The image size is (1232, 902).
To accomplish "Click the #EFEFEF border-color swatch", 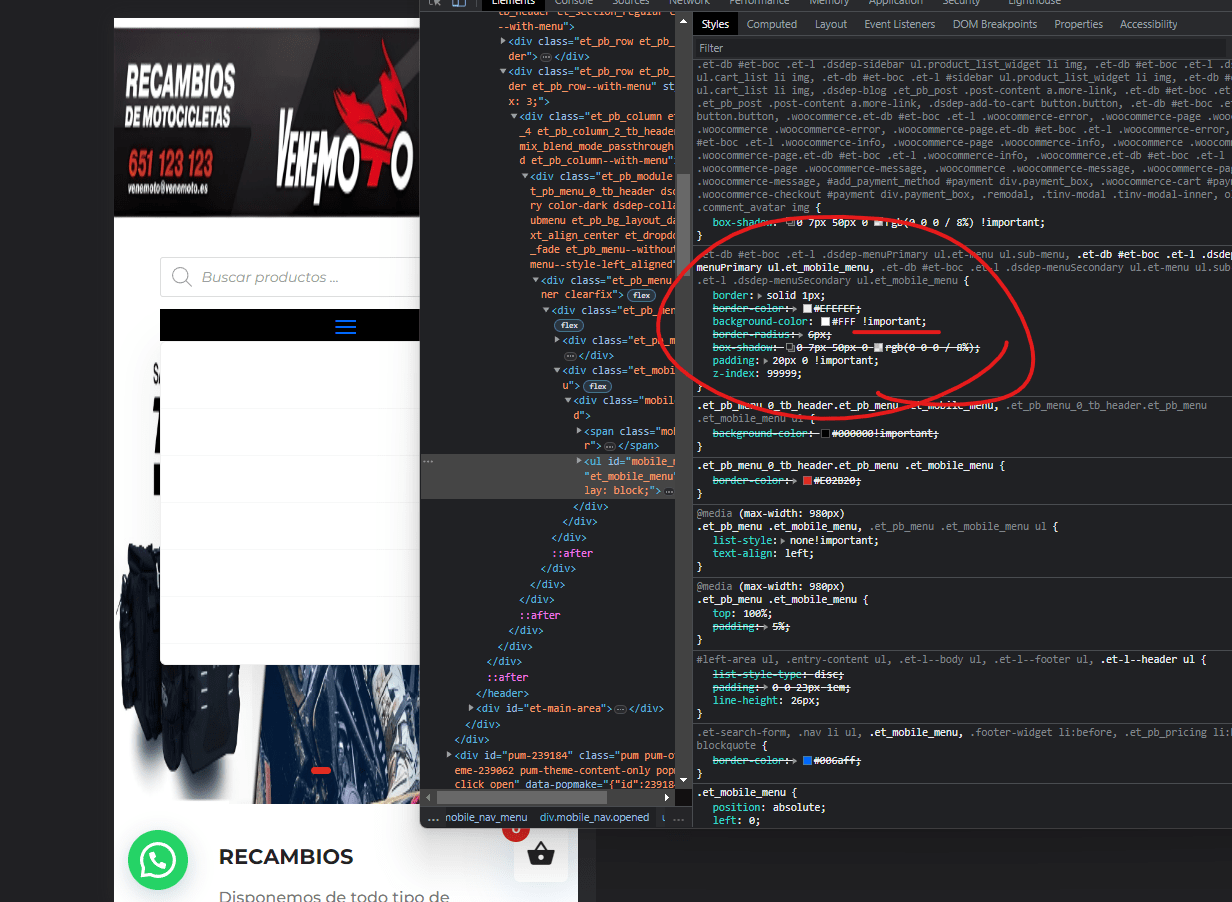I will point(808,309).
